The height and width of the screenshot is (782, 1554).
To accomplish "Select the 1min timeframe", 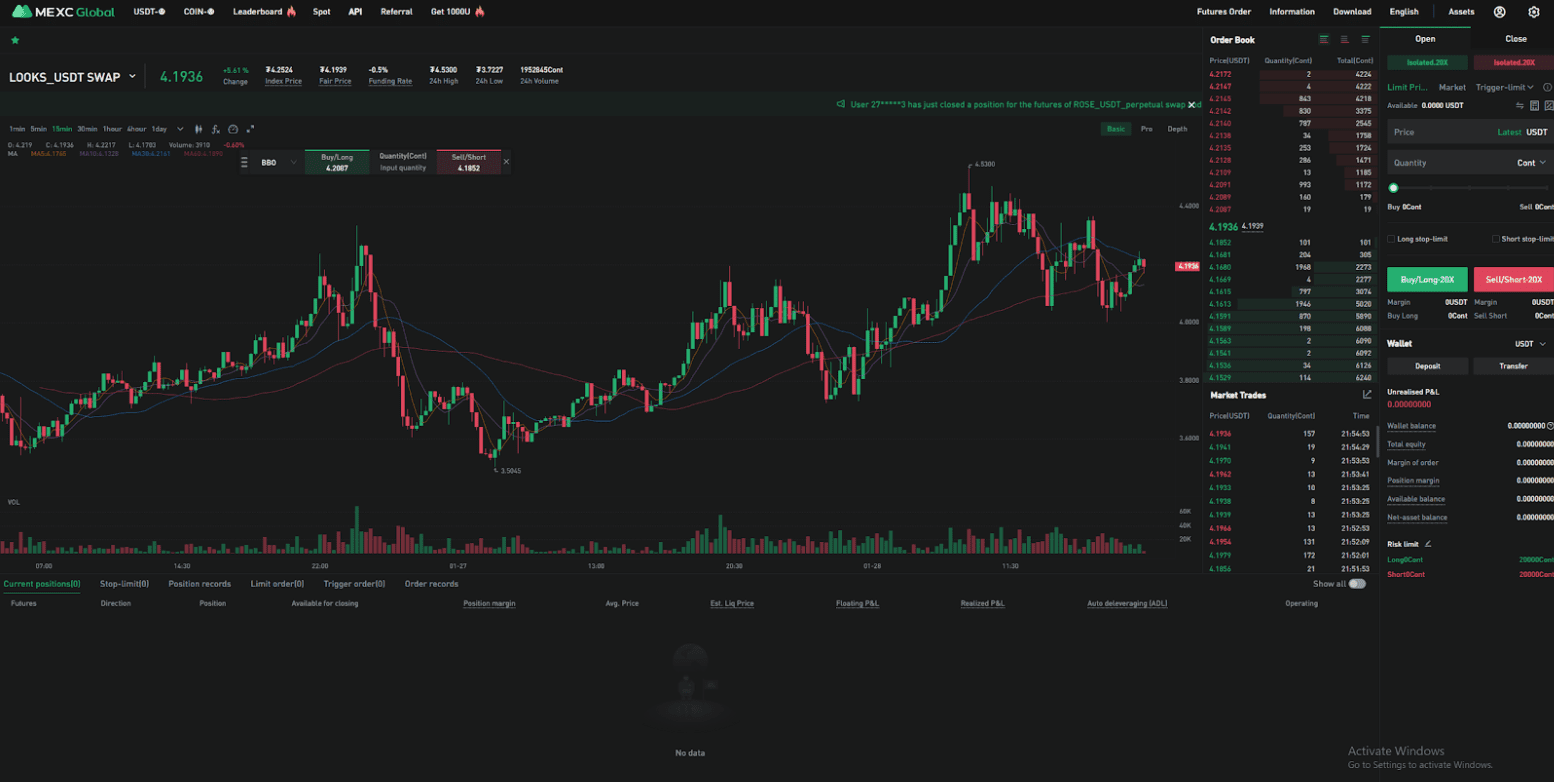I will [17, 129].
